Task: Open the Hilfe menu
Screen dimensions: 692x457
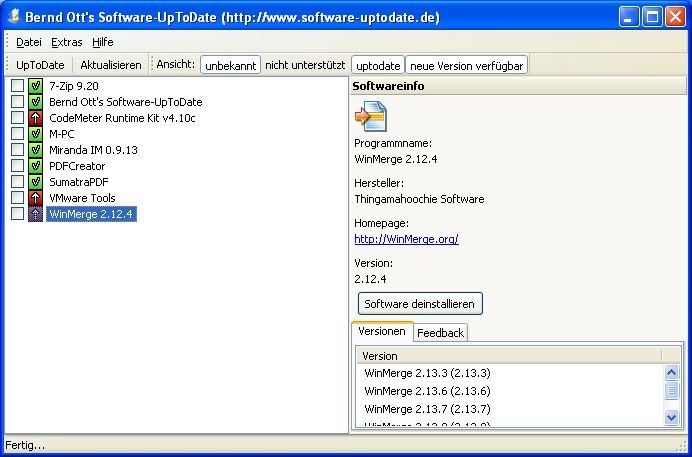Action: (103, 42)
